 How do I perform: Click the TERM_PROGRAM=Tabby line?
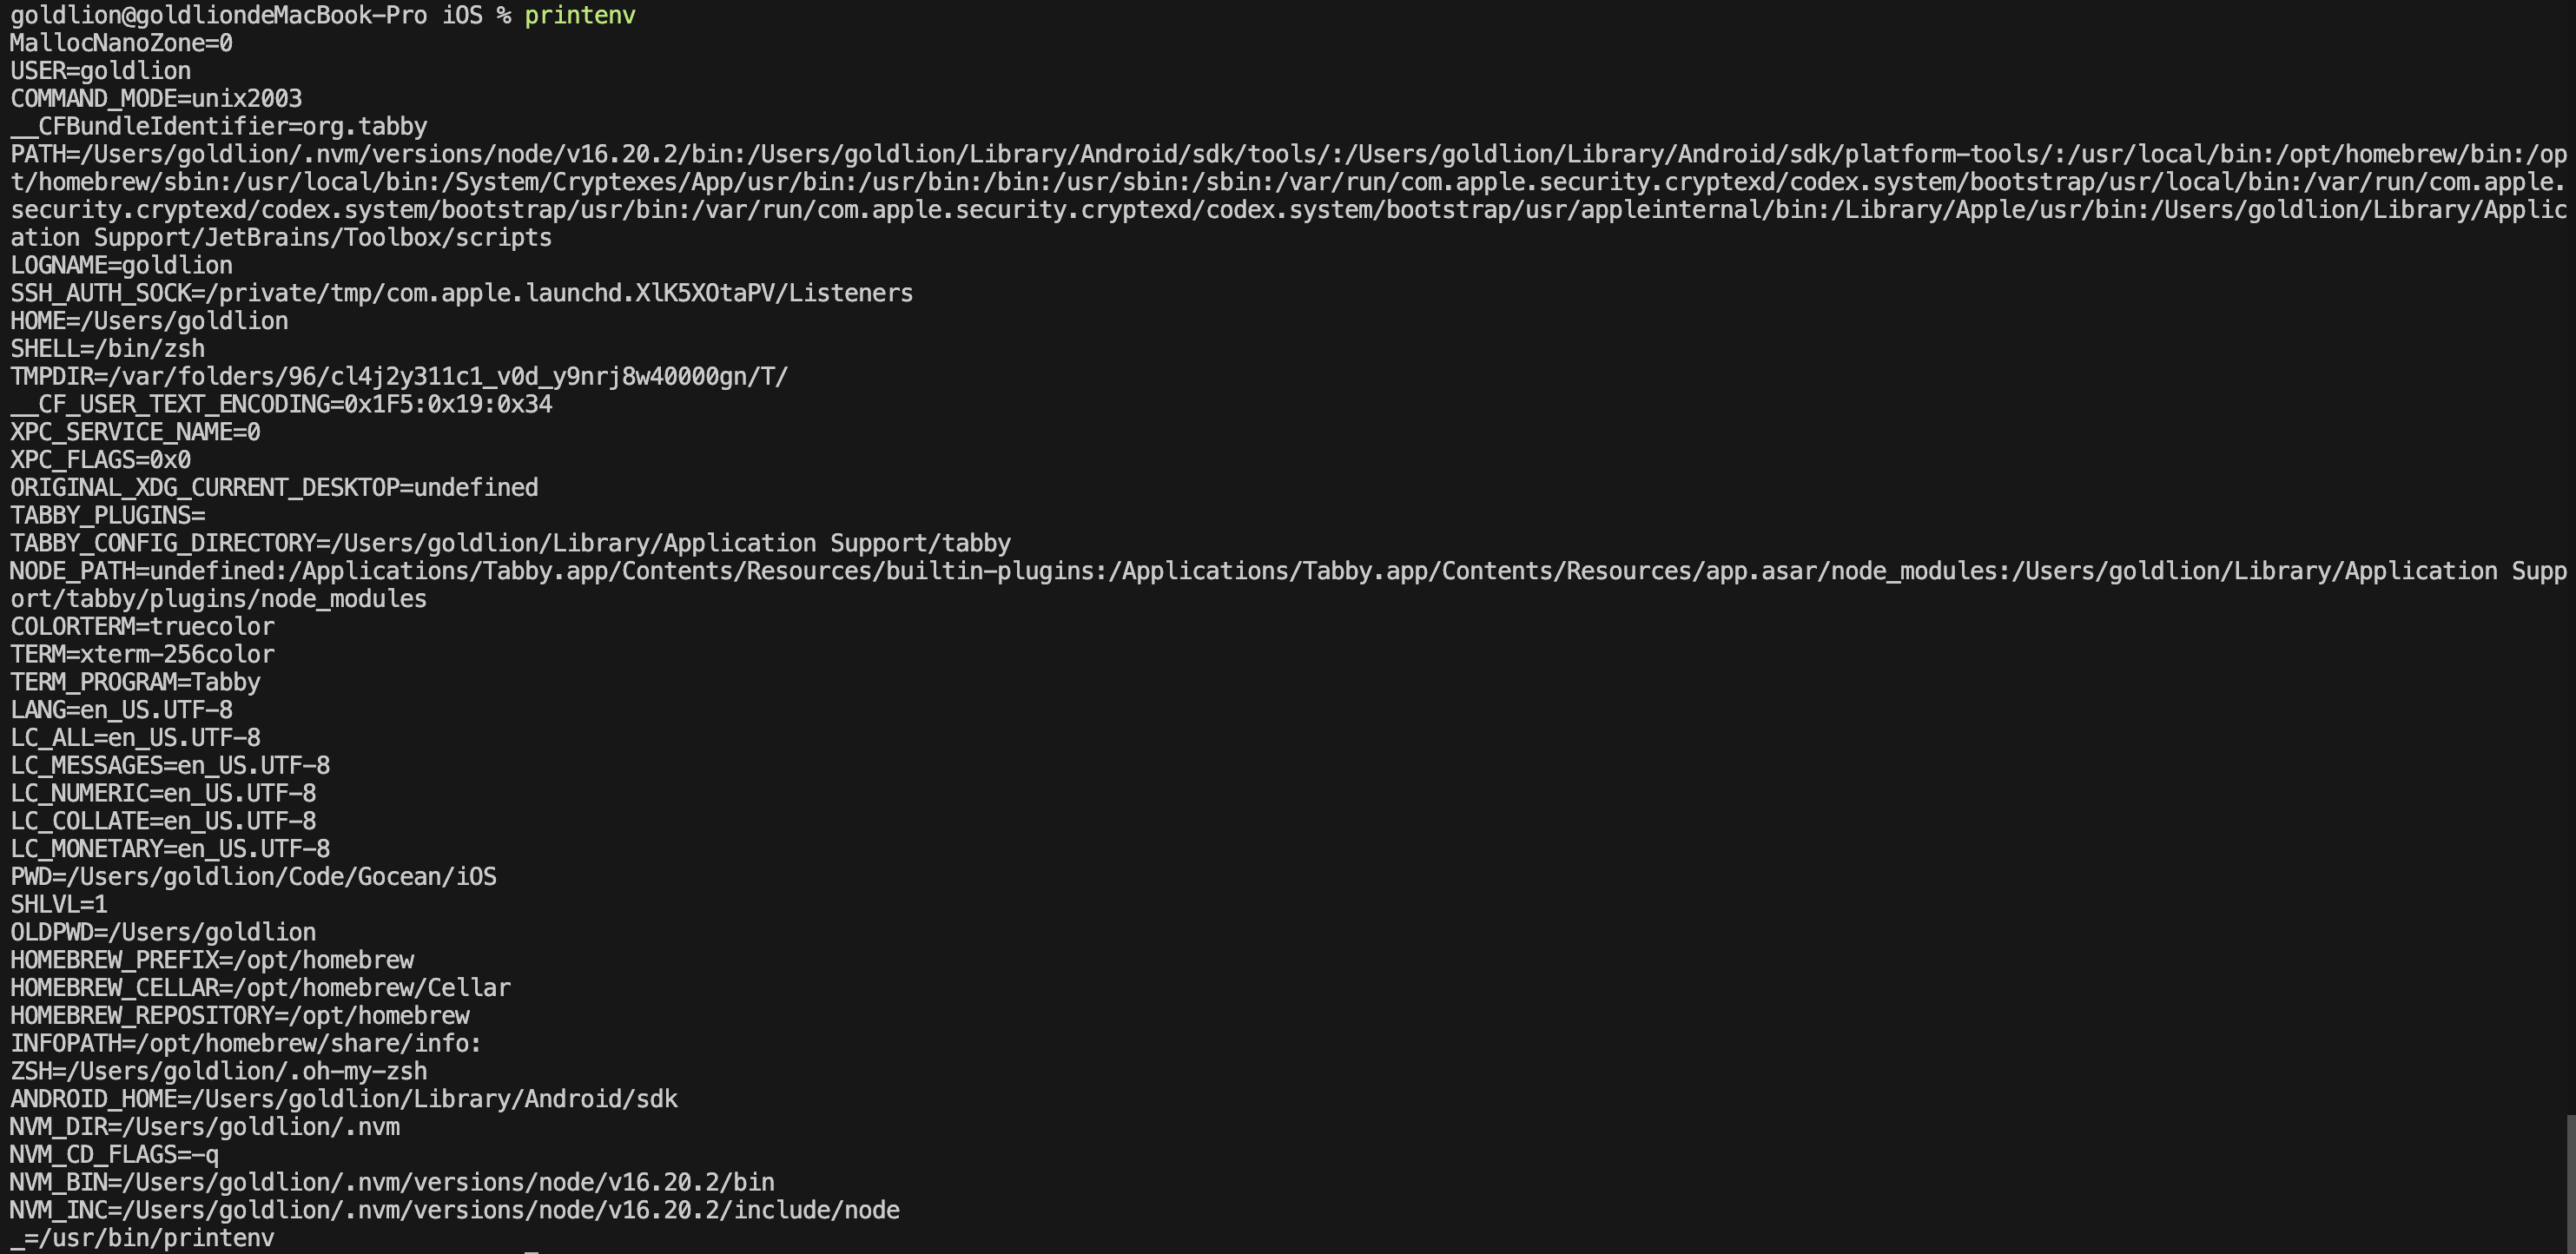(x=135, y=683)
